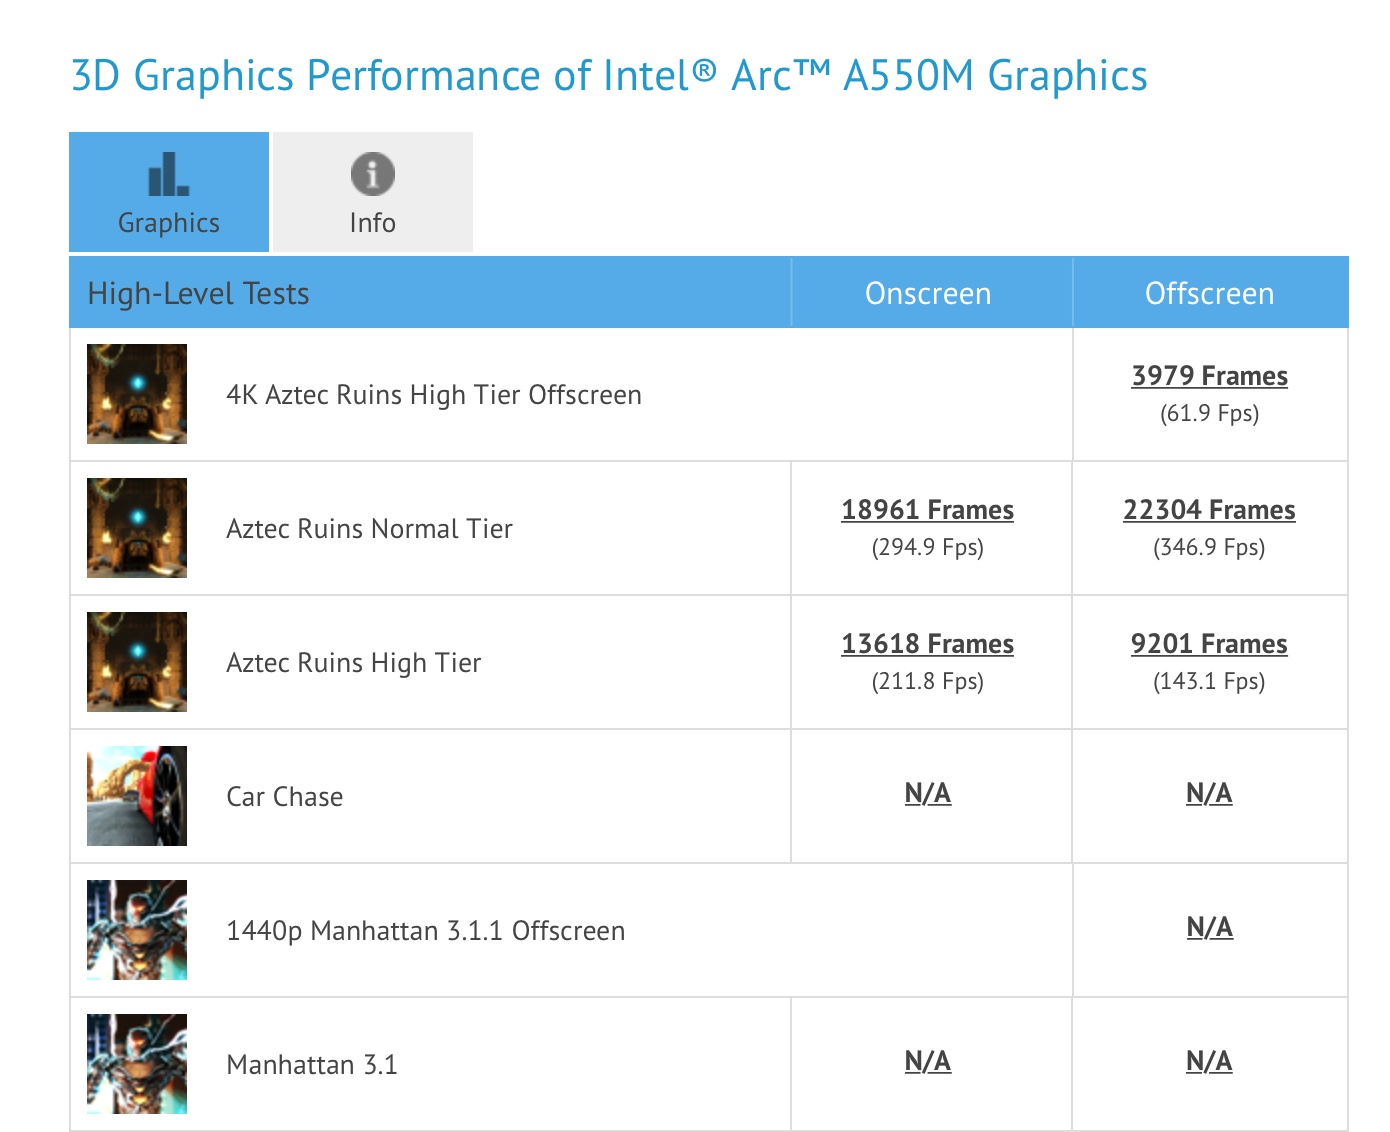Open the 3979 Frames offscreen result
The height and width of the screenshot is (1132, 1390).
click(x=1209, y=376)
